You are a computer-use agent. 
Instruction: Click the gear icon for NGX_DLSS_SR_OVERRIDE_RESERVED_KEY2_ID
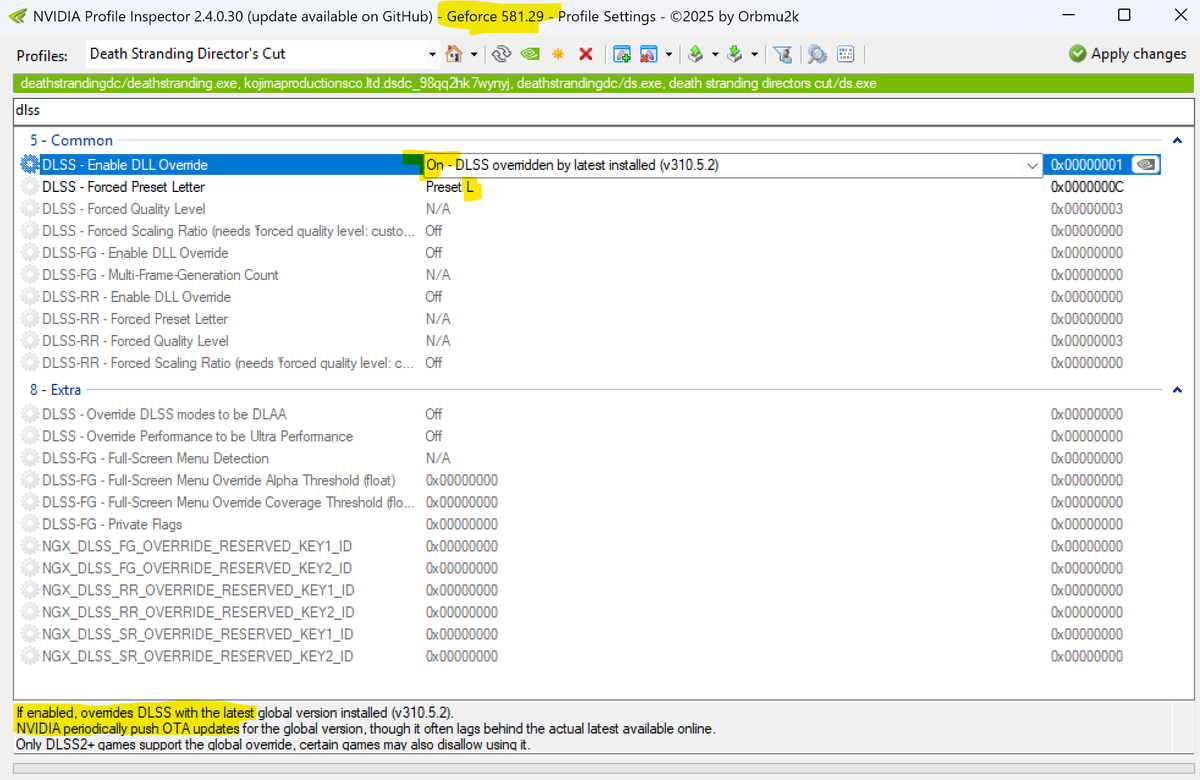pyautogui.click(x=29, y=656)
